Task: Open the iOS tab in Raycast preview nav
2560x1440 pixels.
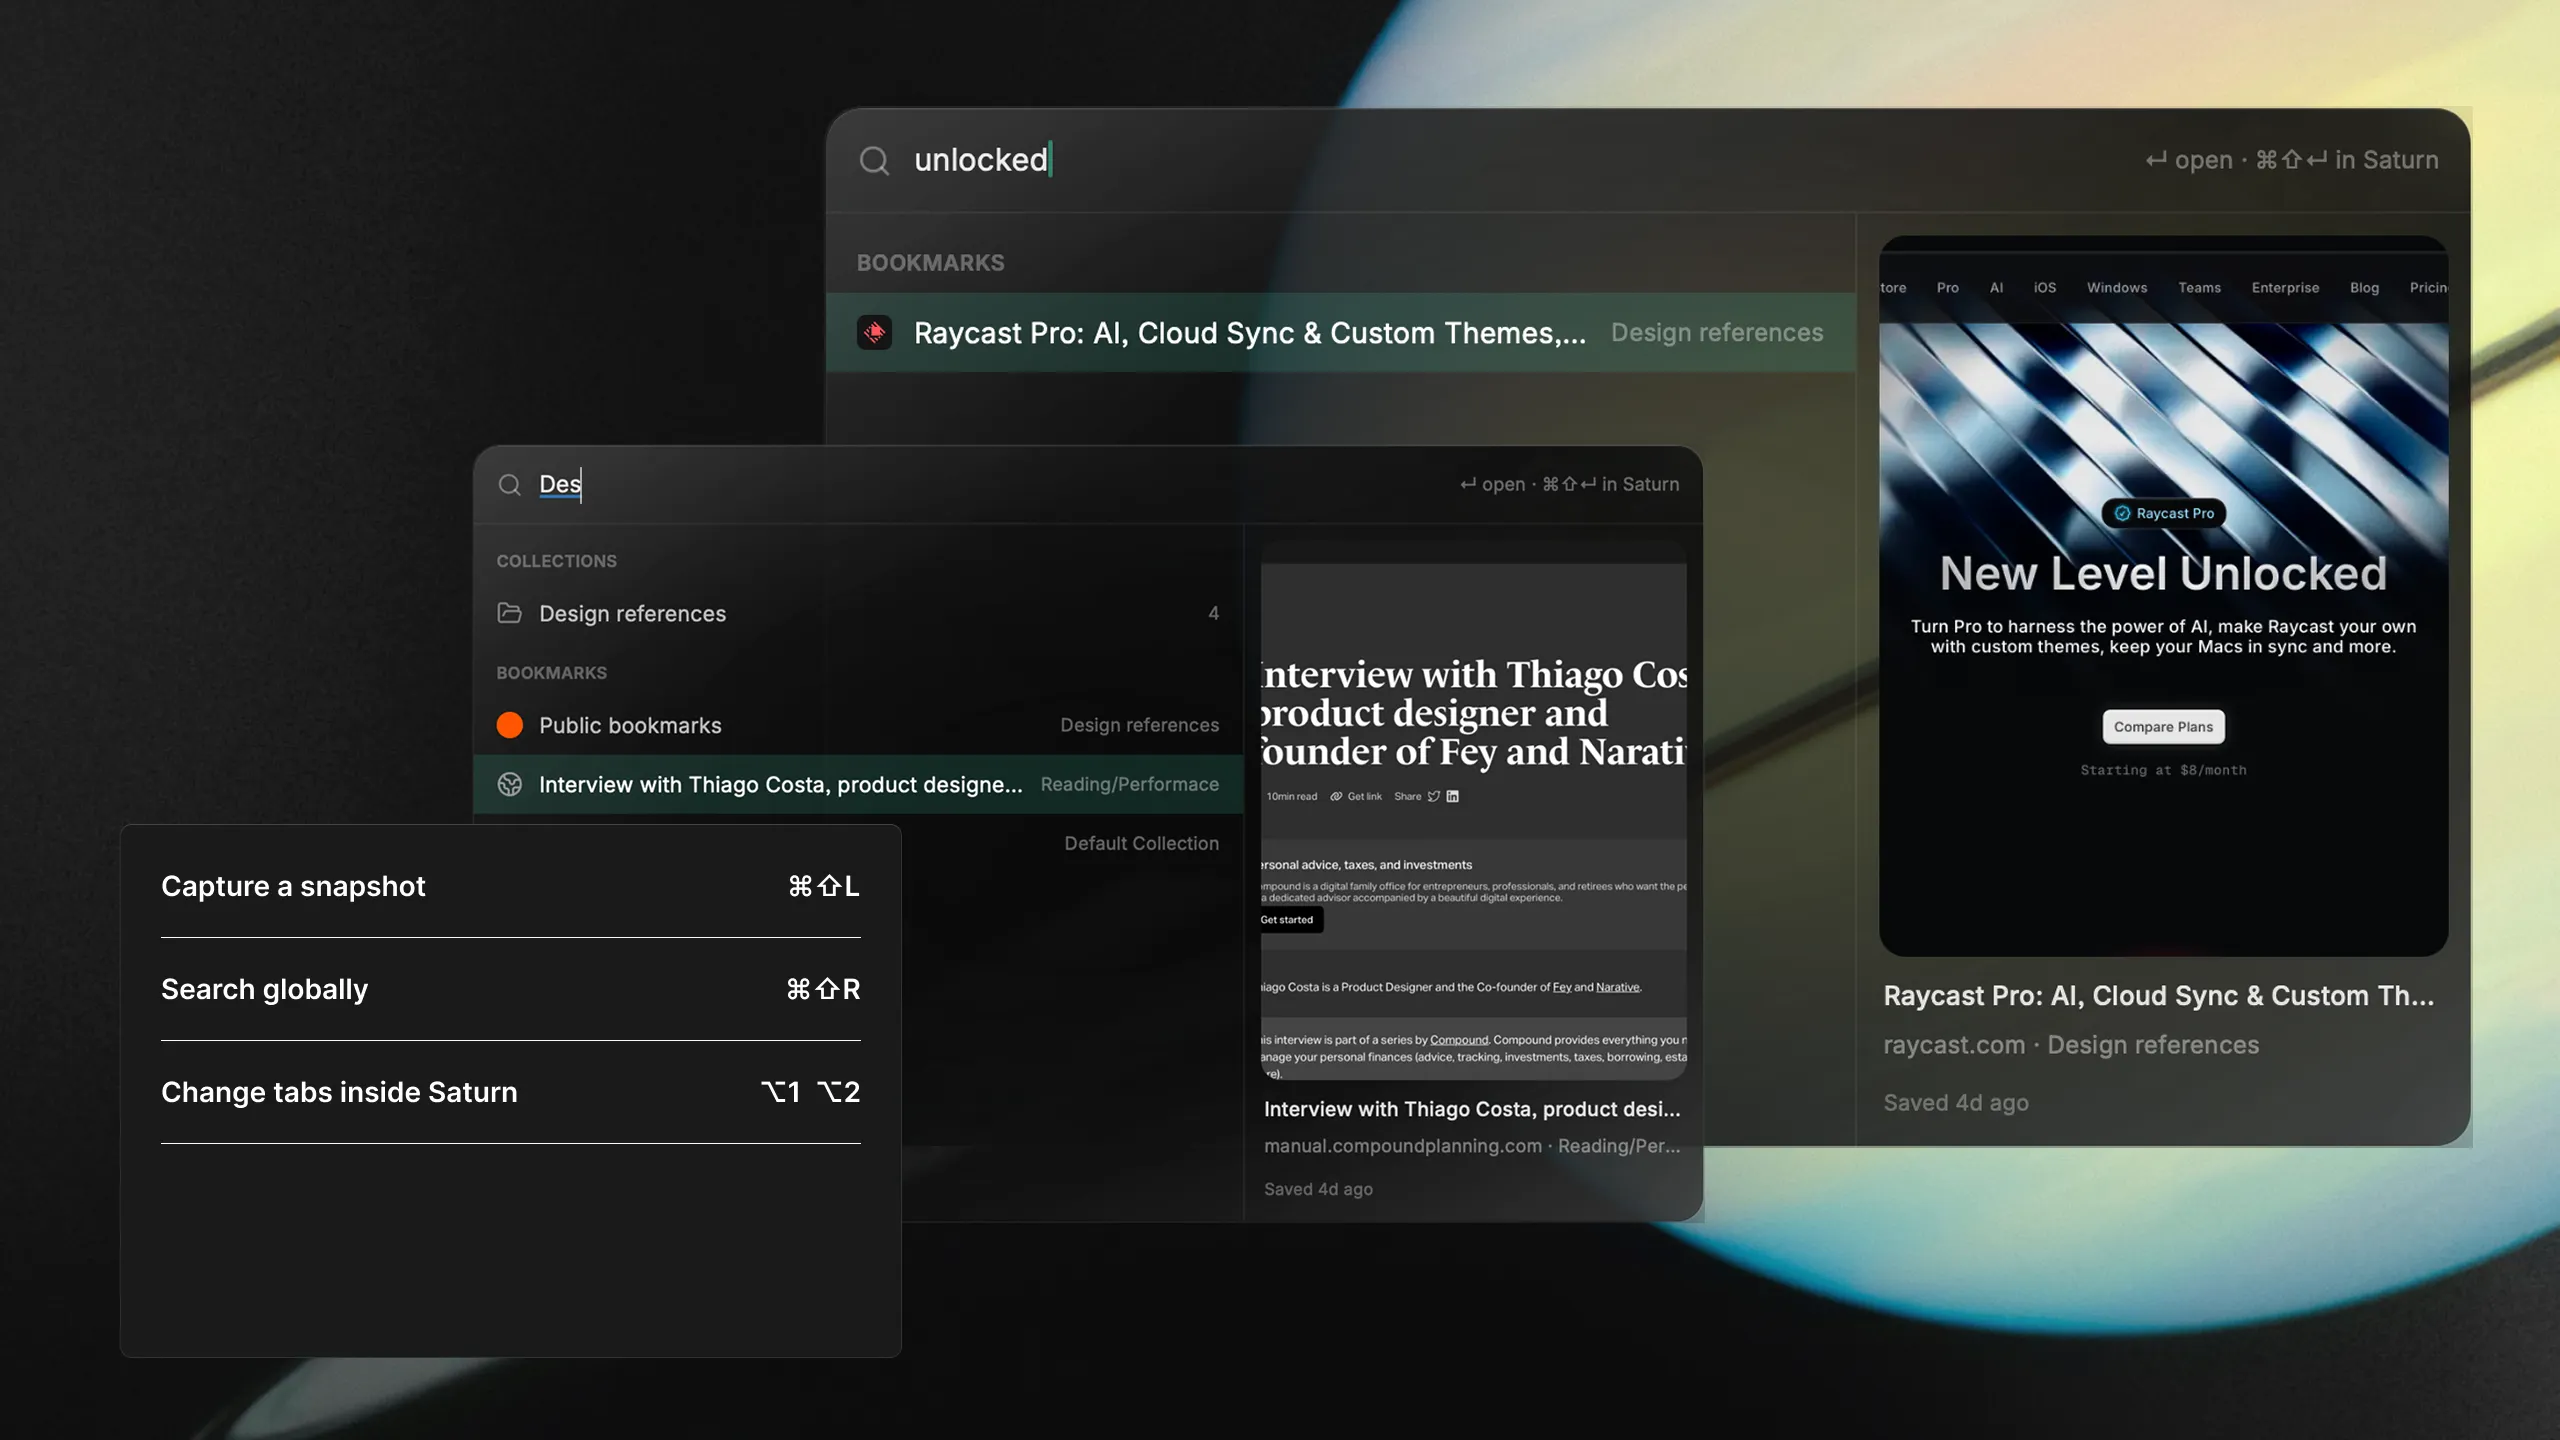Action: [x=2045, y=288]
